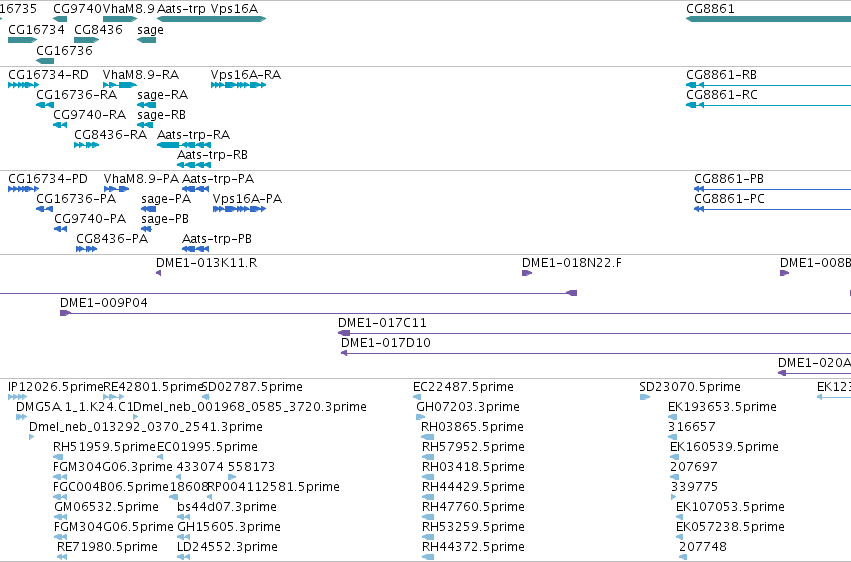This screenshot has height=562, width=851.
Task: Select the CG9740 gene label
Action: (77, 9)
